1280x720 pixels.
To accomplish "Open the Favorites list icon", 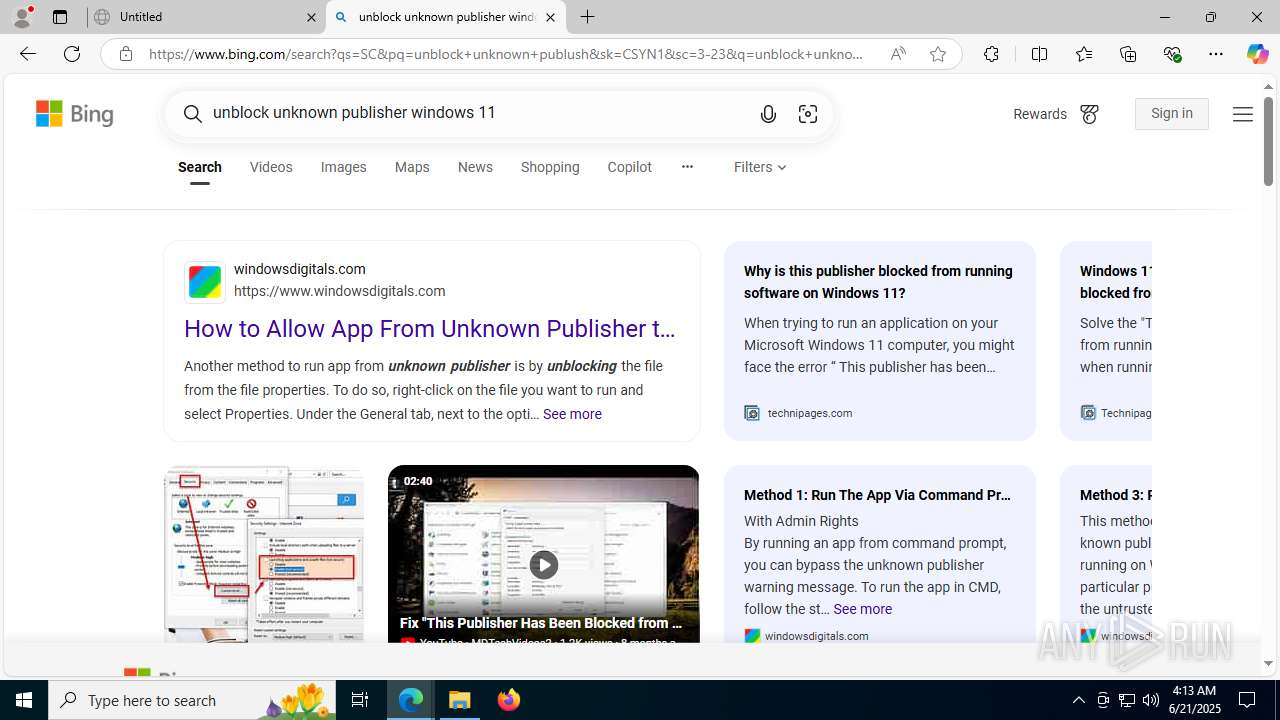I will [x=1084, y=54].
